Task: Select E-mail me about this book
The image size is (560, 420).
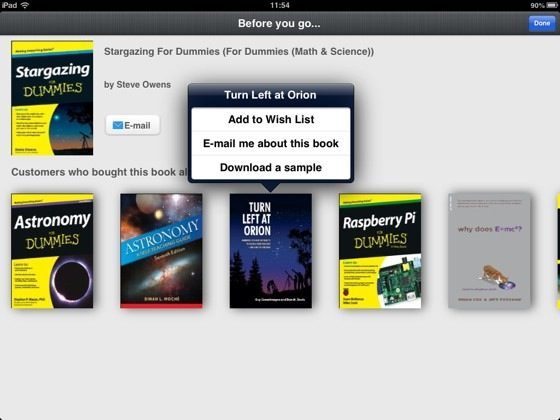Action: tap(271, 143)
